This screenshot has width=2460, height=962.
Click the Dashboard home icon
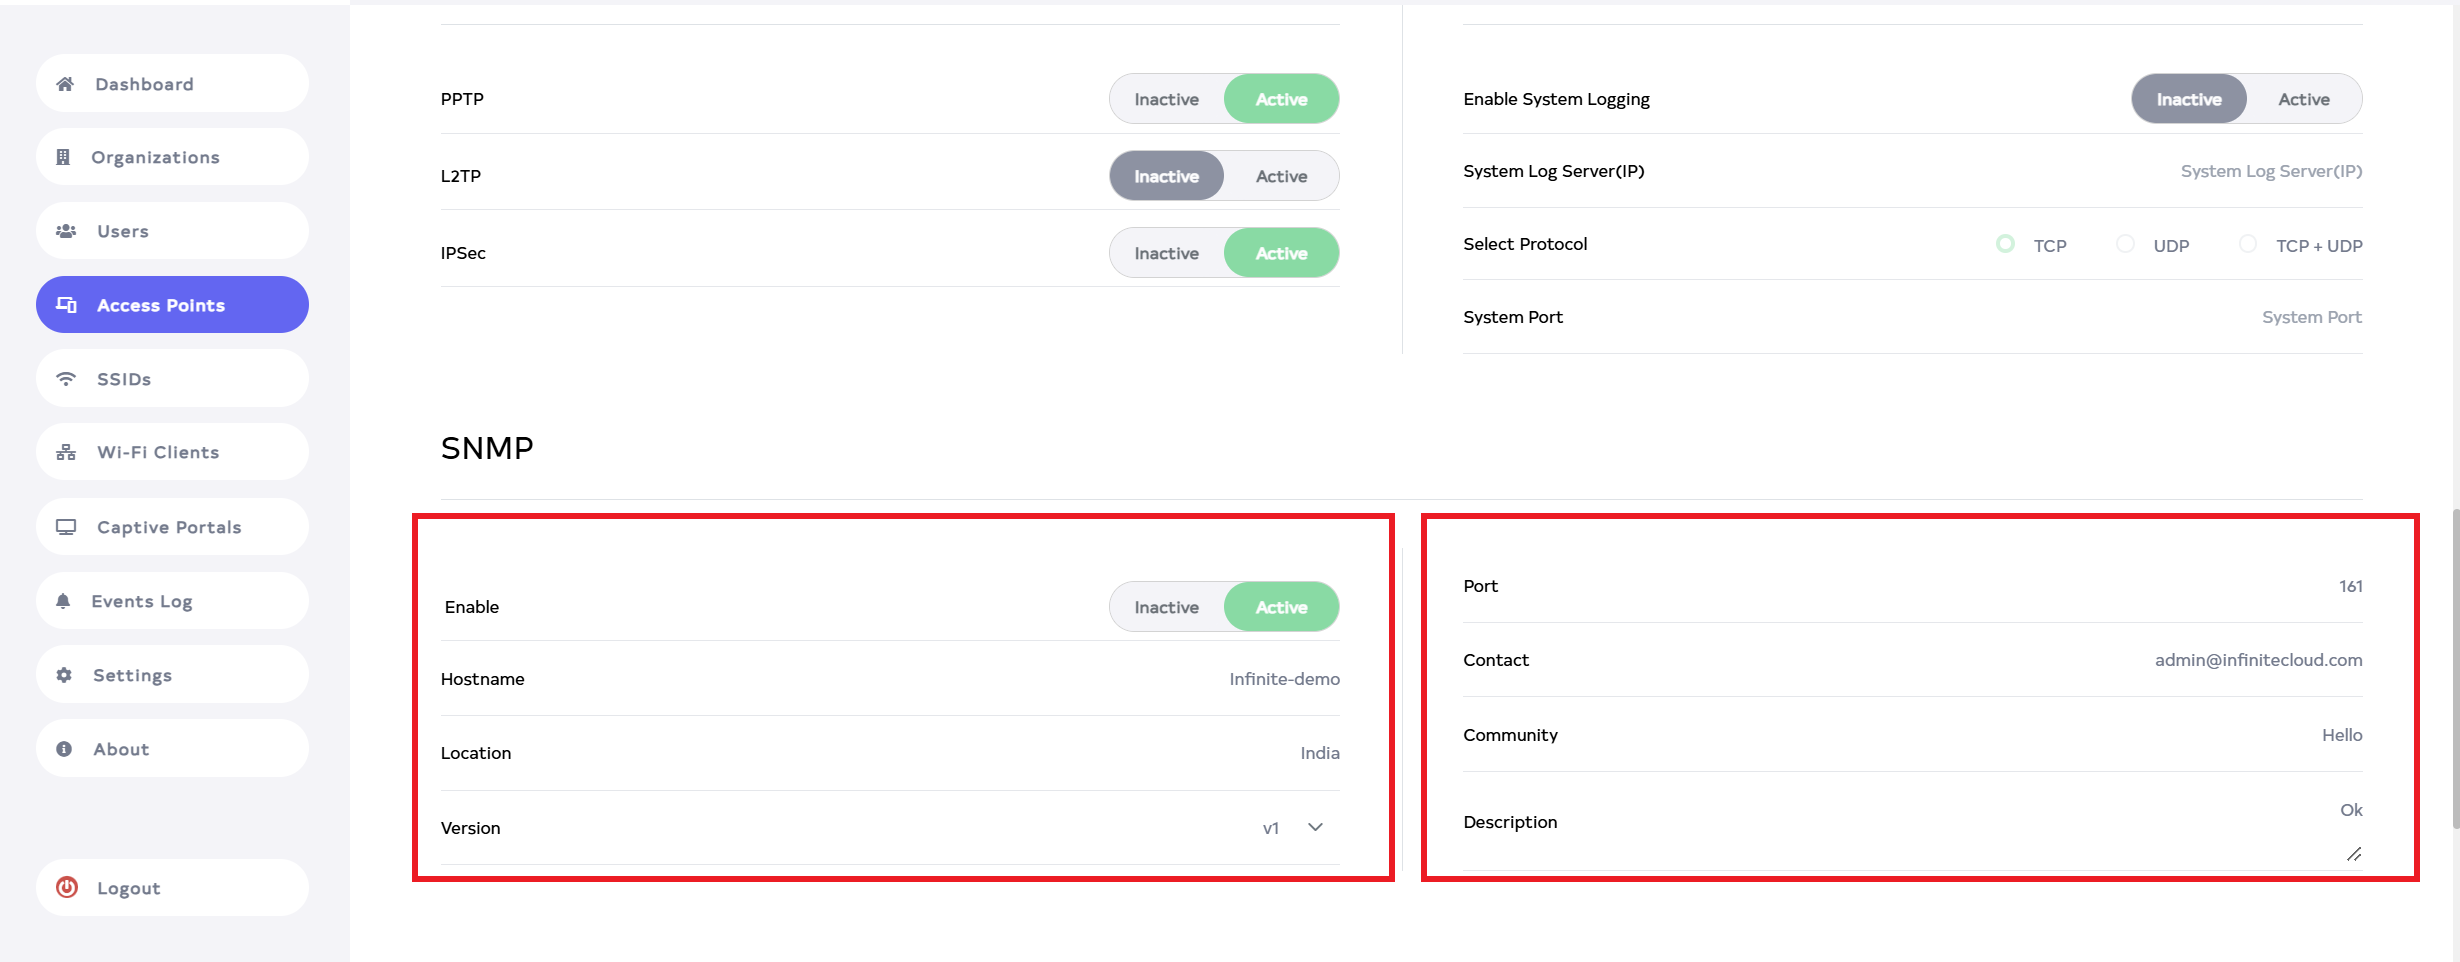pyautogui.click(x=65, y=84)
